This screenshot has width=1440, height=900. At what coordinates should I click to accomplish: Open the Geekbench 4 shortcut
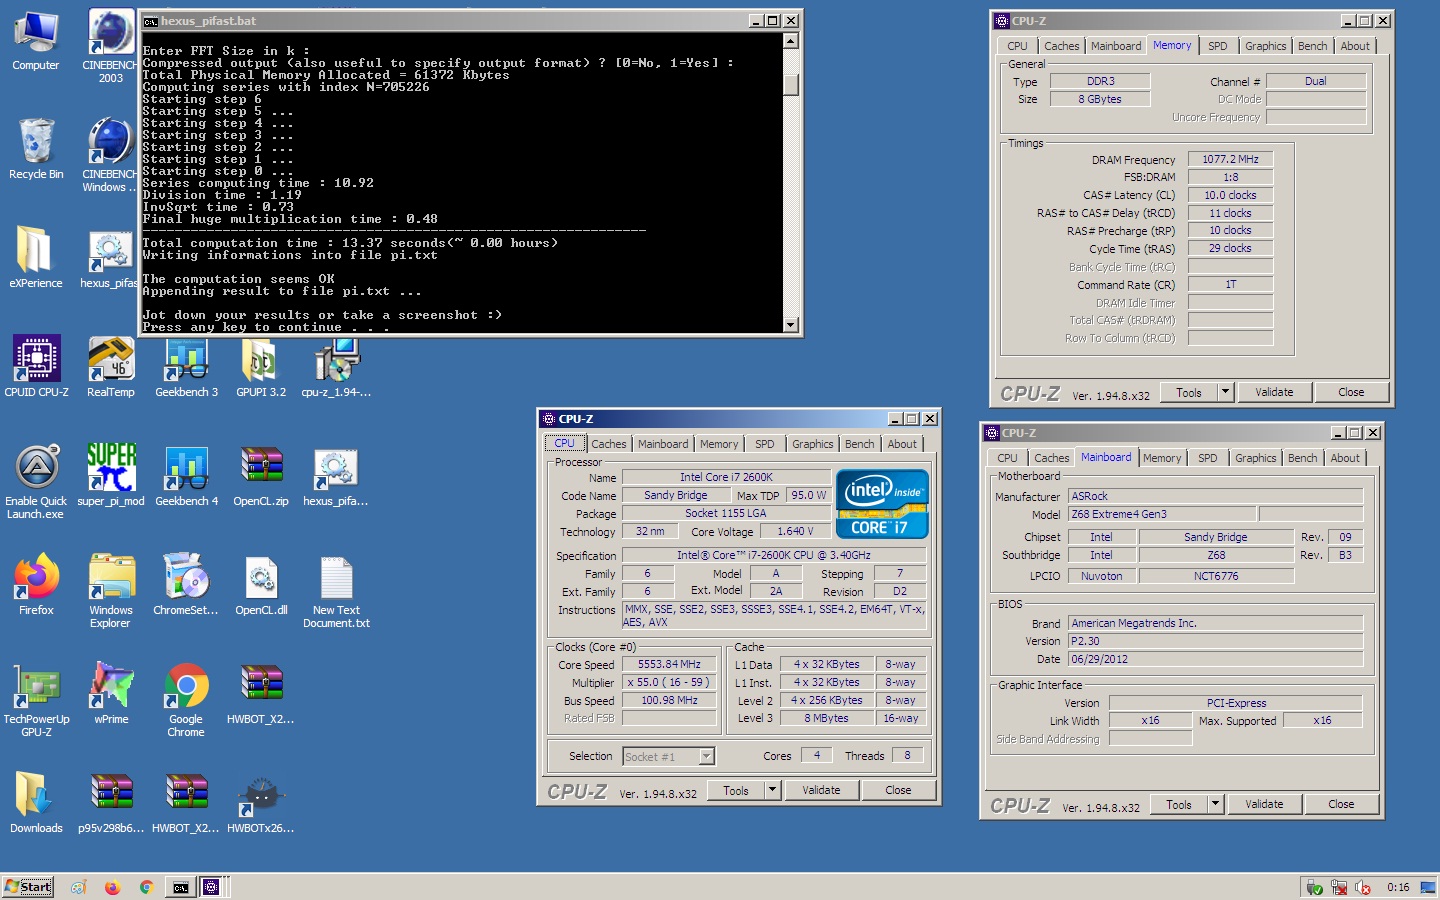click(x=186, y=477)
